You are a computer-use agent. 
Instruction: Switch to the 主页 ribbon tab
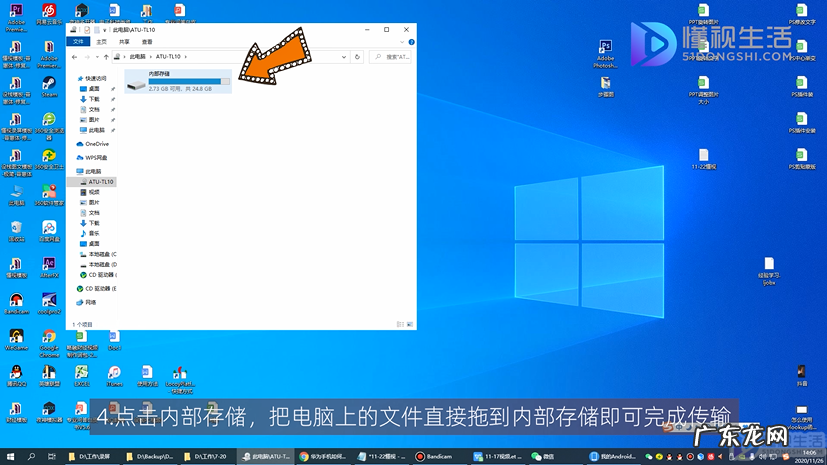click(101, 42)
